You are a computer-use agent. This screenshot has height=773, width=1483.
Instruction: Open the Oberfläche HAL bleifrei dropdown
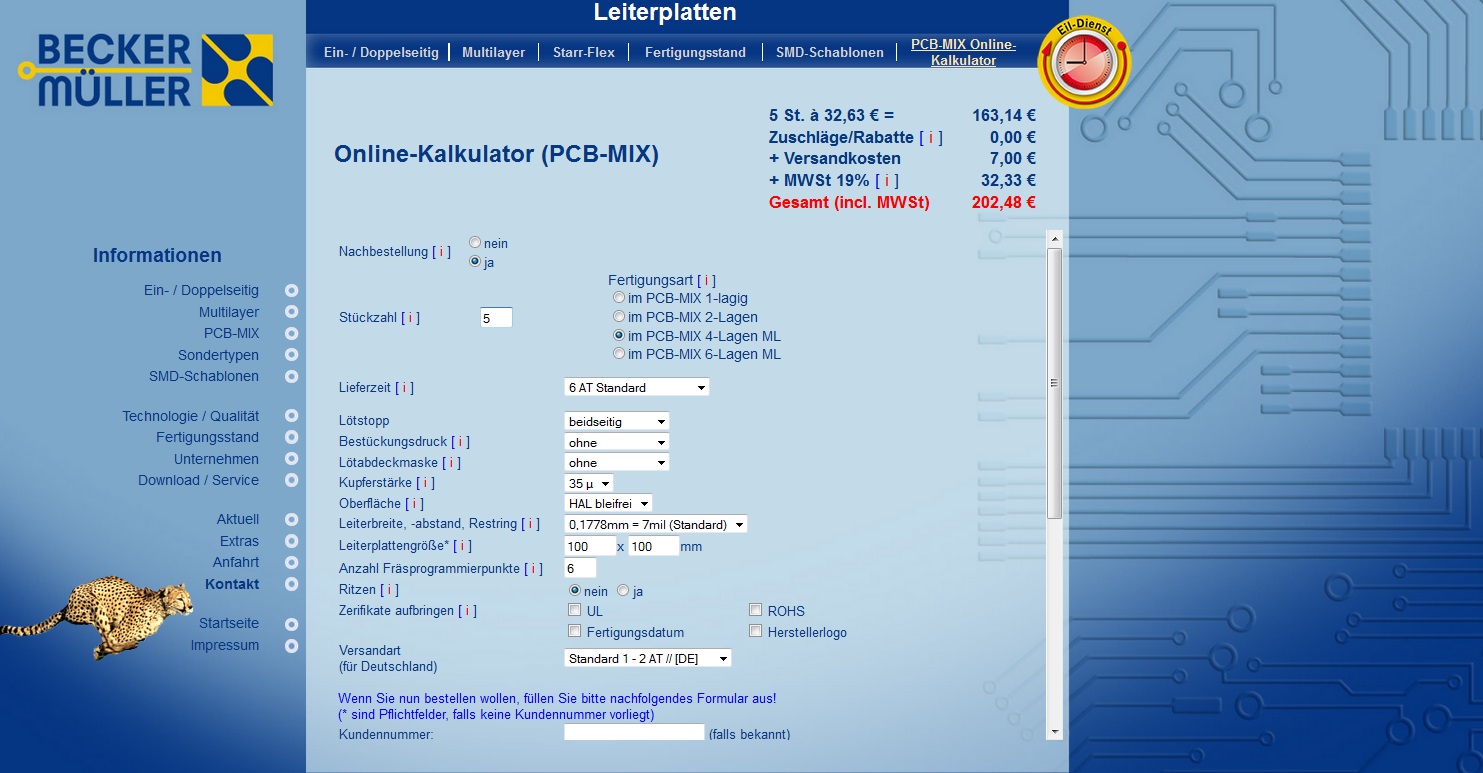[x=609, y=504]
